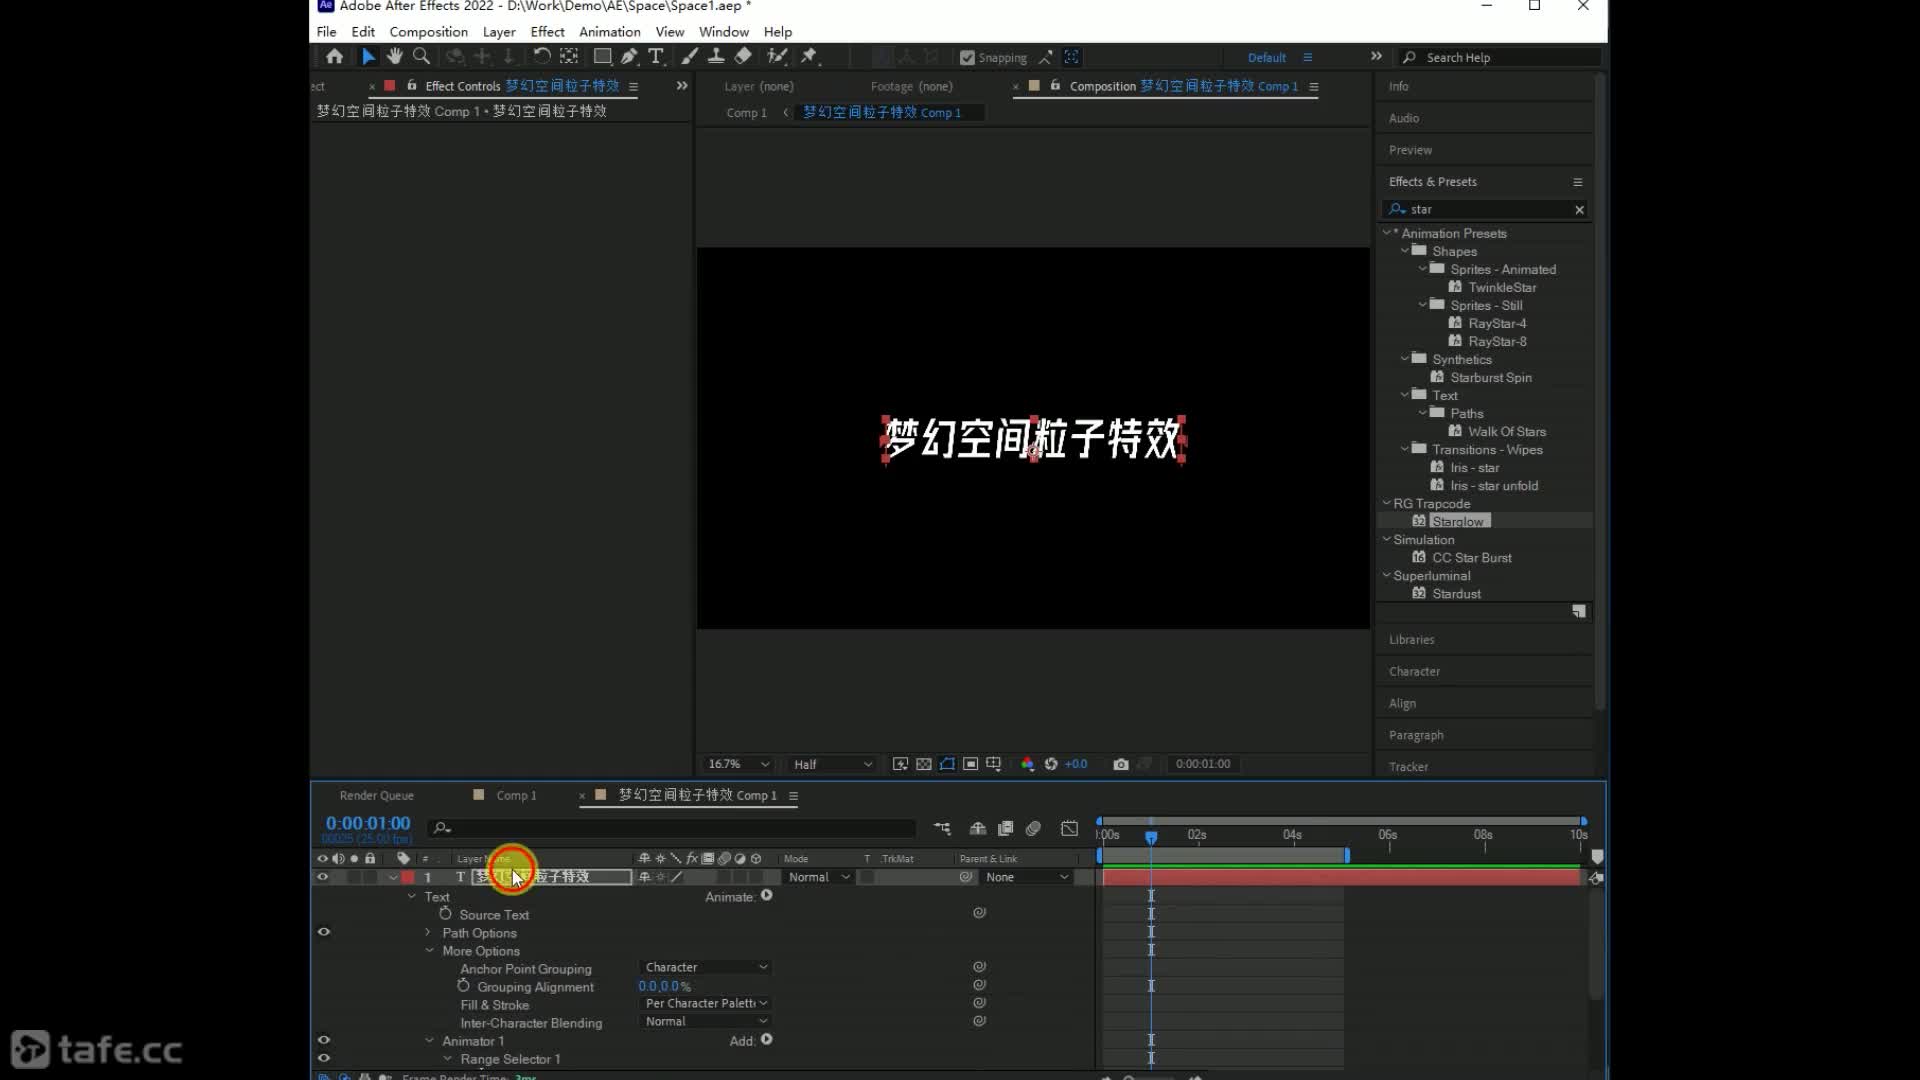Select the CC Star Burst effect

point(1471,557)
